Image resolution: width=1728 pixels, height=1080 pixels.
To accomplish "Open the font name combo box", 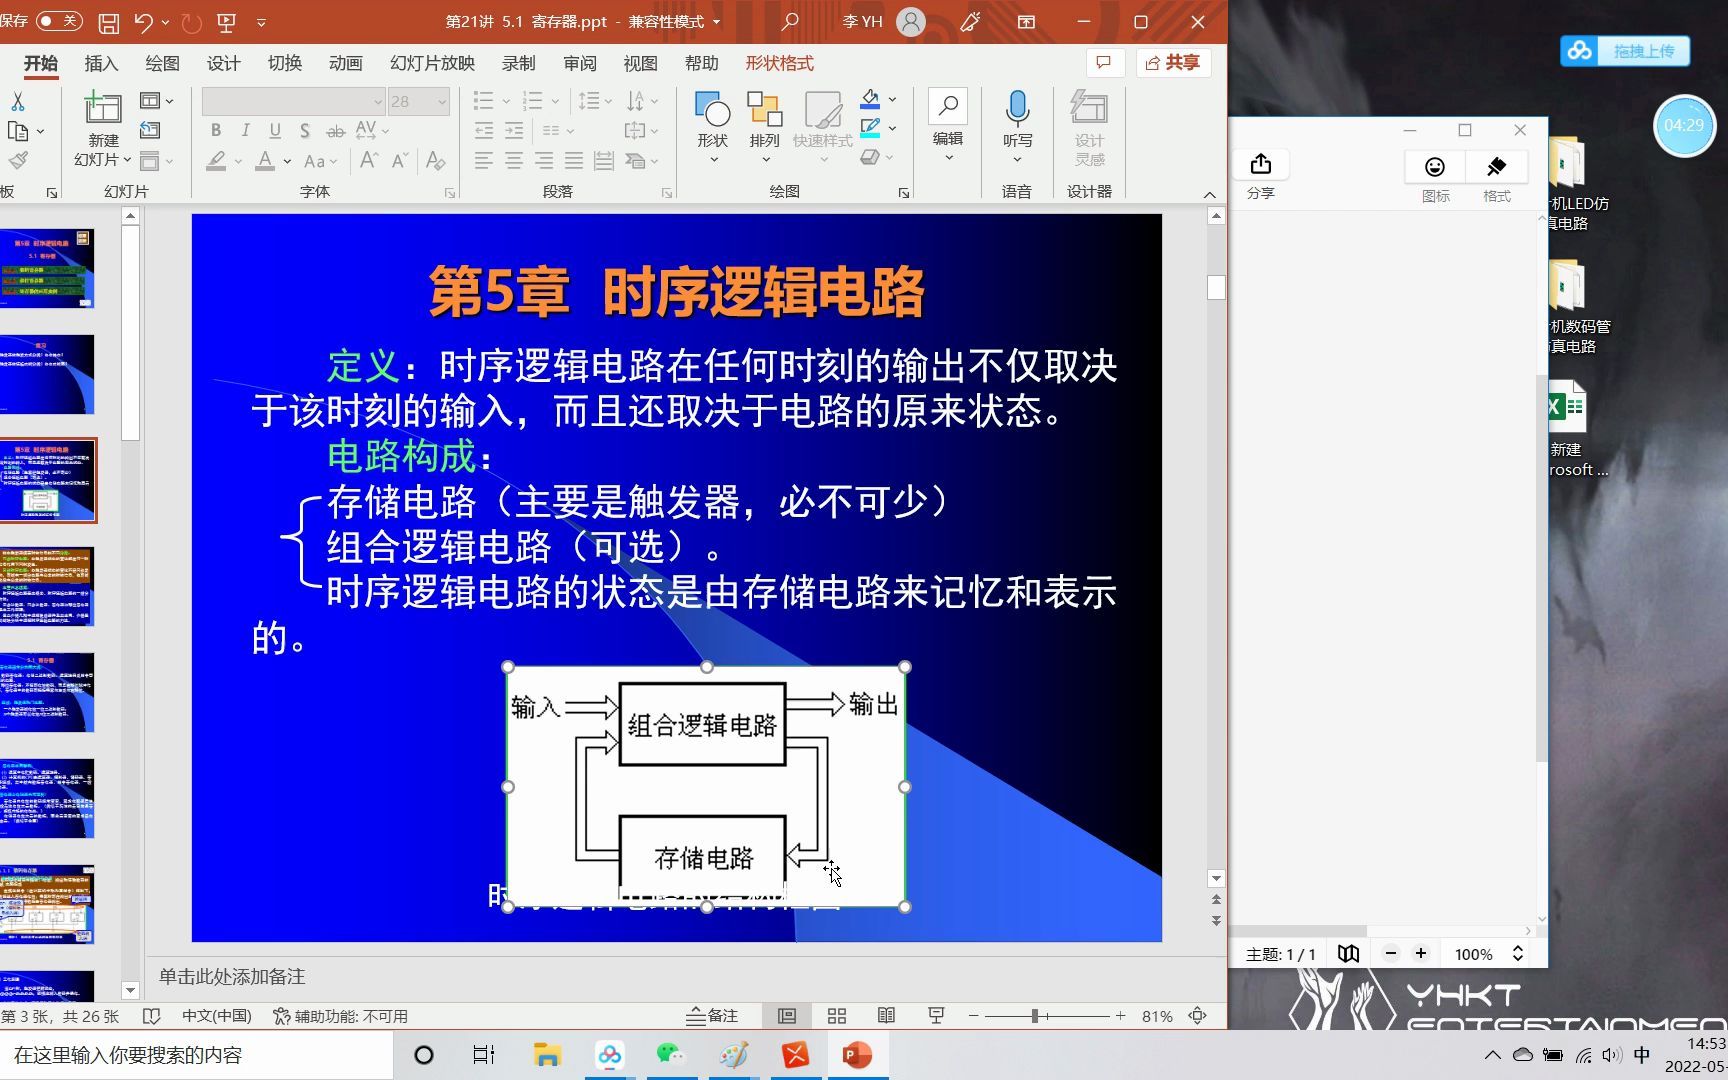I will pos(293,101).
